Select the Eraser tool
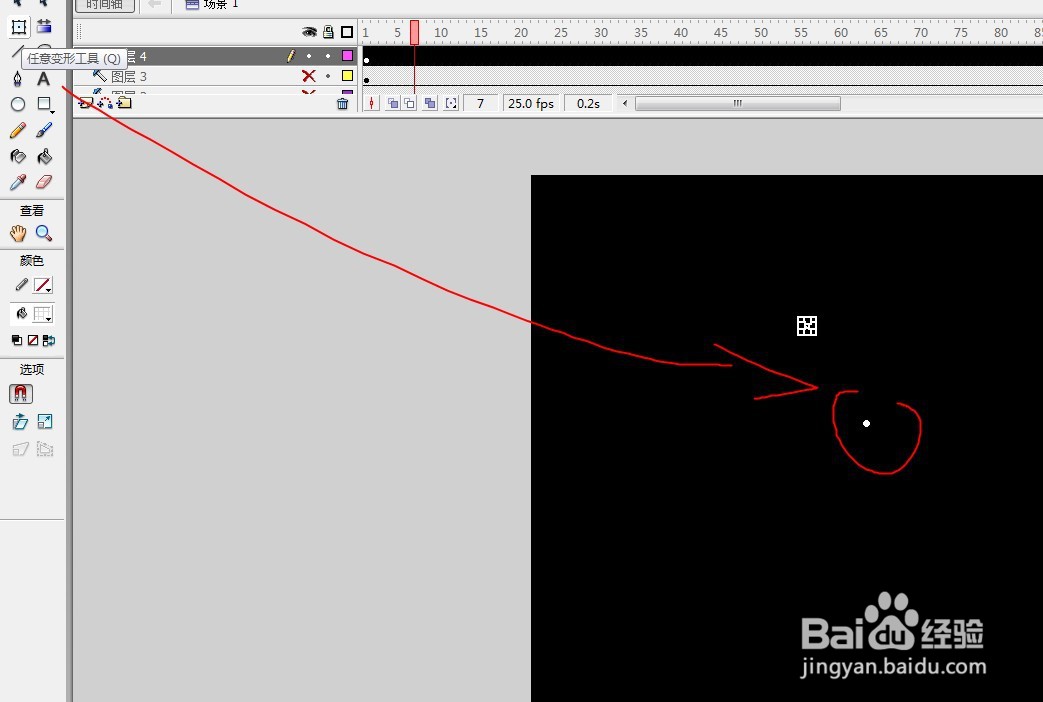 44,182
